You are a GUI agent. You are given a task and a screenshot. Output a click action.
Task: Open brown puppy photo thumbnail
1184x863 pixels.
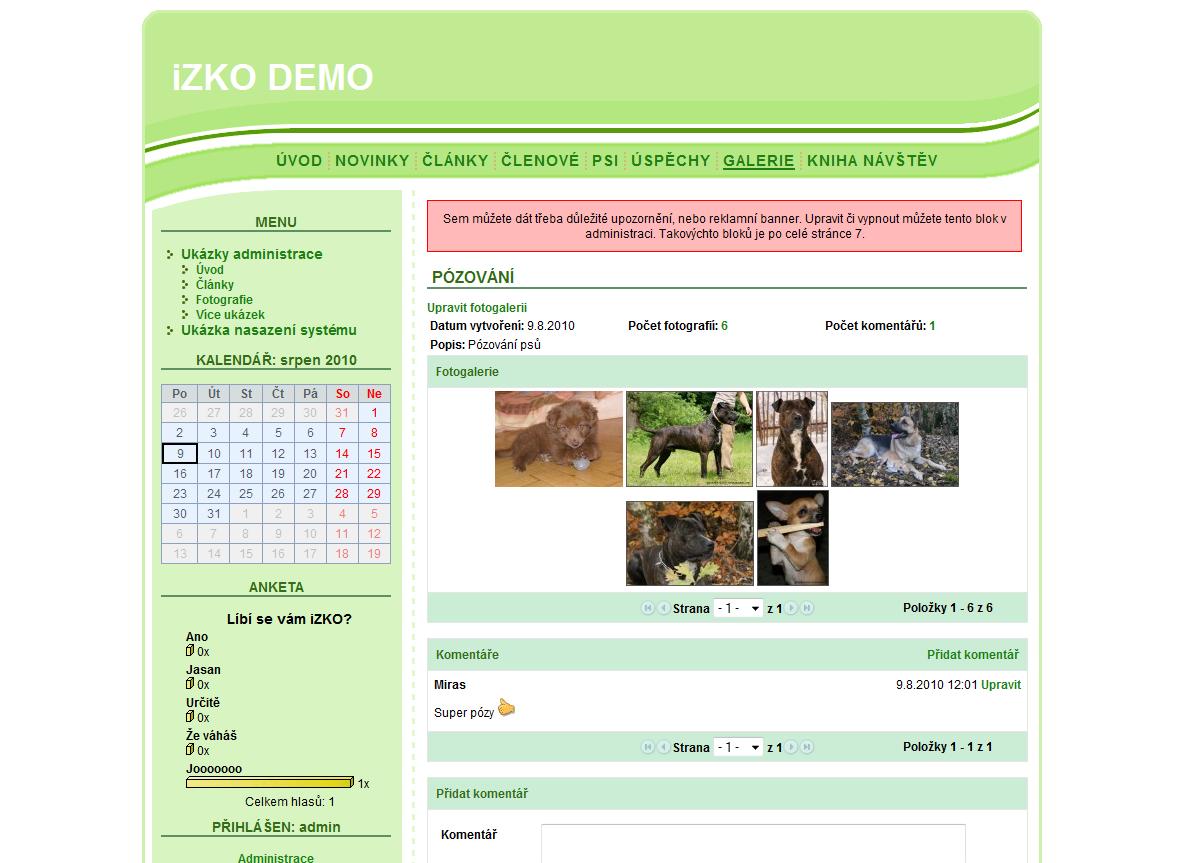click(559, 439)
